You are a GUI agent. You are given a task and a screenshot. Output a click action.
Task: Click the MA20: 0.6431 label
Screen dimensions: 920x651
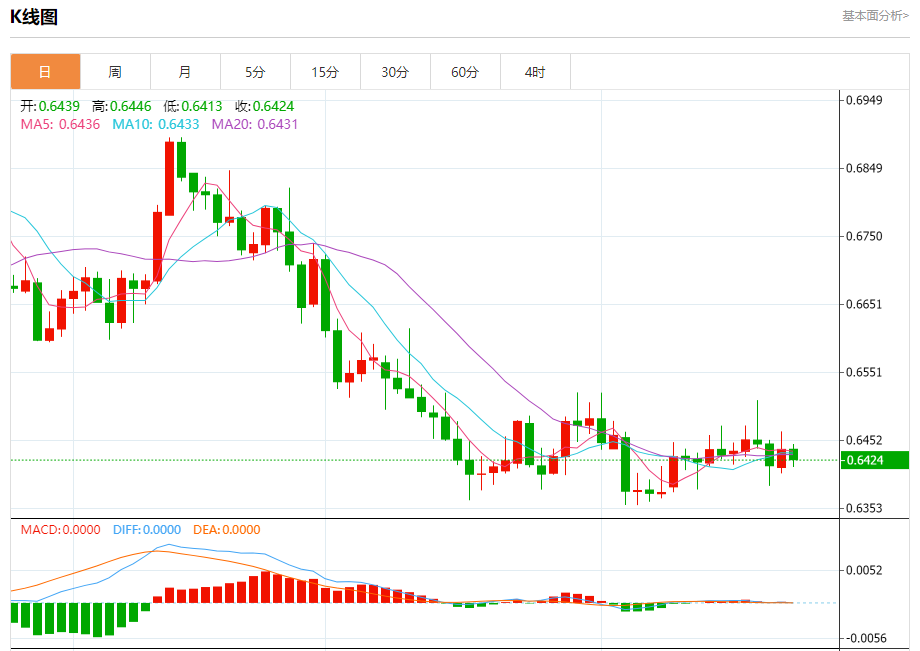(255, 124)
